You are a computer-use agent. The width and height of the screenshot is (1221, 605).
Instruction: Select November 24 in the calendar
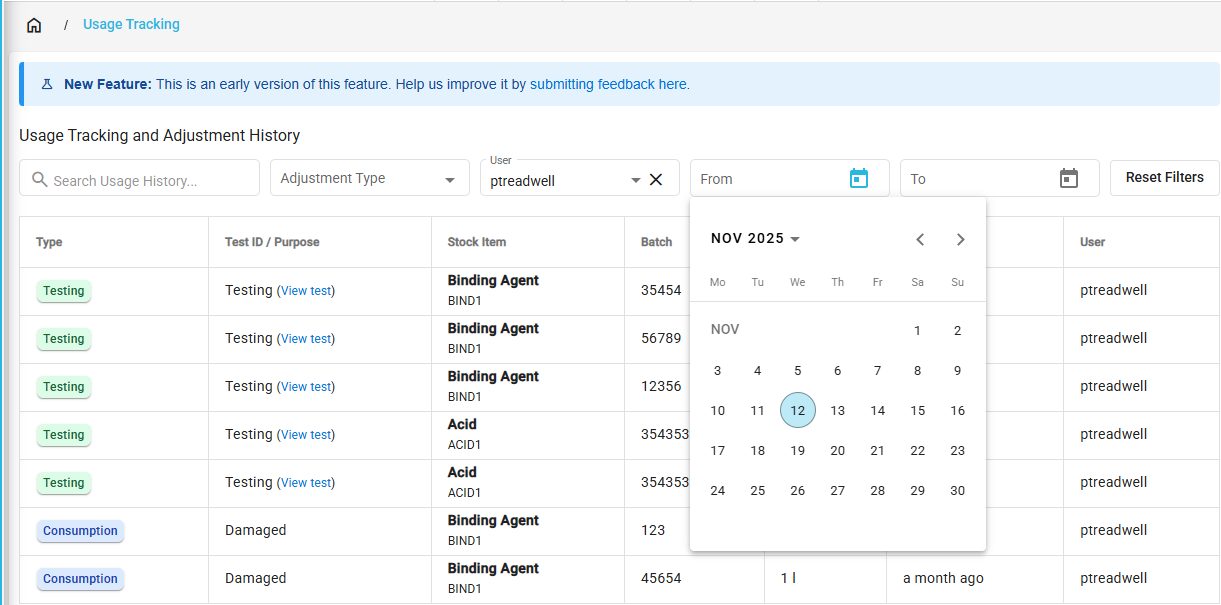pyautogui.click(x=718, y=490)
